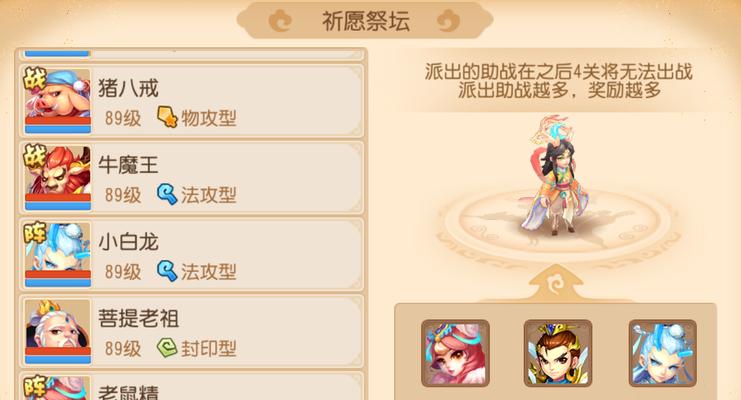Select 菩提老祖 hero portrait
741x400 pixels.
58,331
